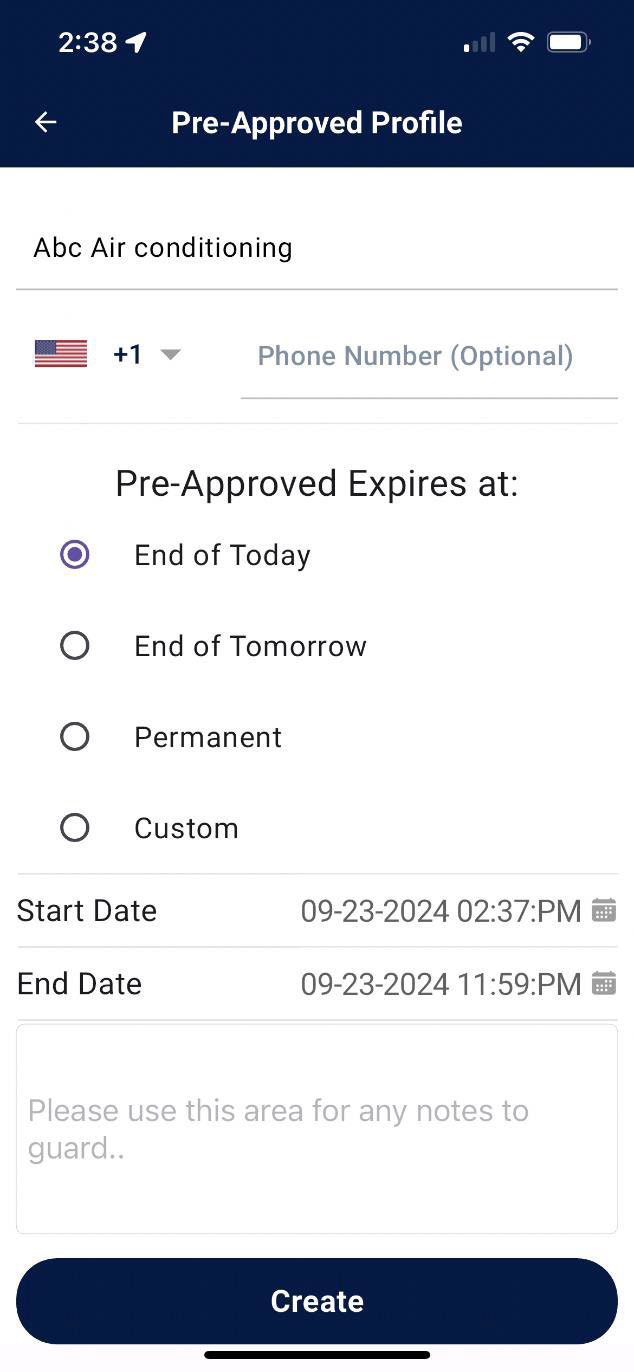Tap the battery status icon

click(568, 42)
